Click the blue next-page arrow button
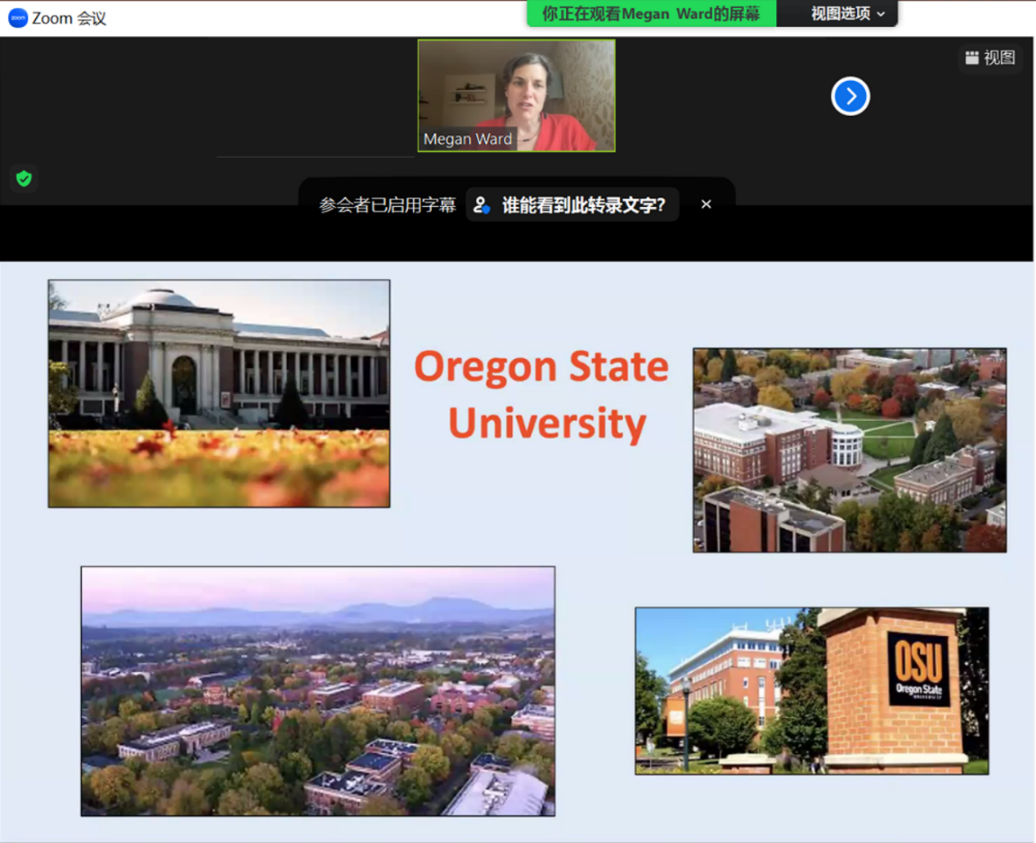Screen dimensions: 1036x843 850,96
